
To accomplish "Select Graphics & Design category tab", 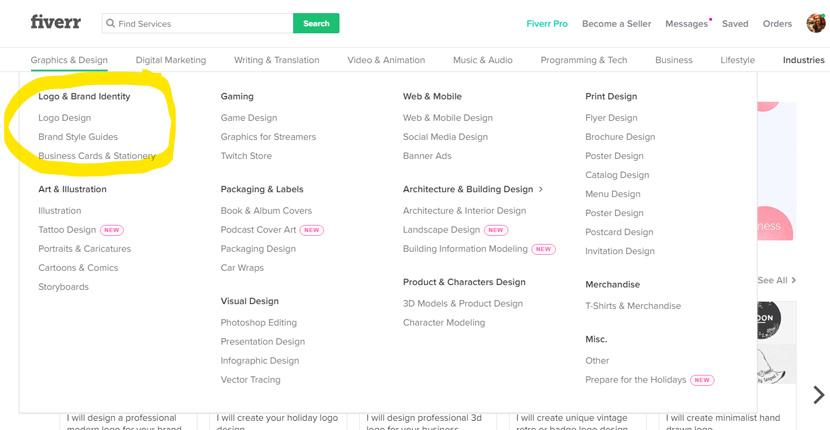I will [69, 60].
